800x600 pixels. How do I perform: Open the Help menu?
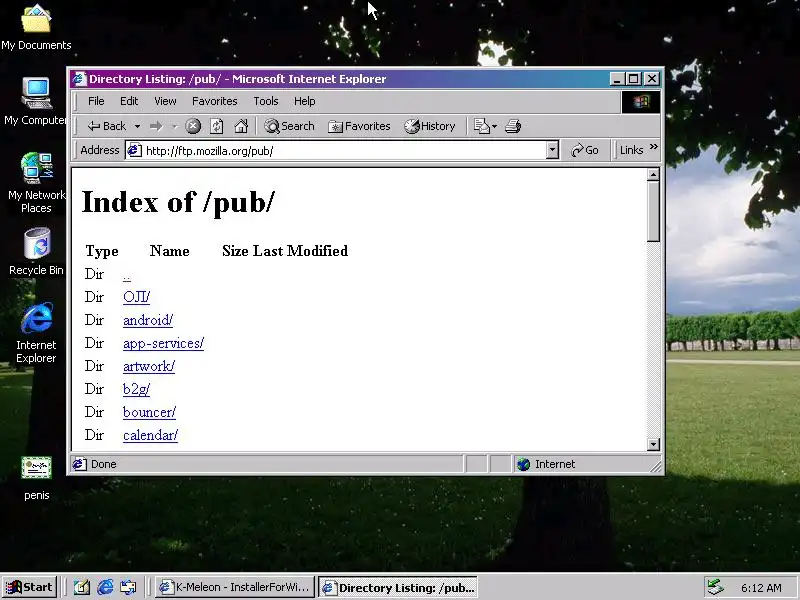click(305, 101)
